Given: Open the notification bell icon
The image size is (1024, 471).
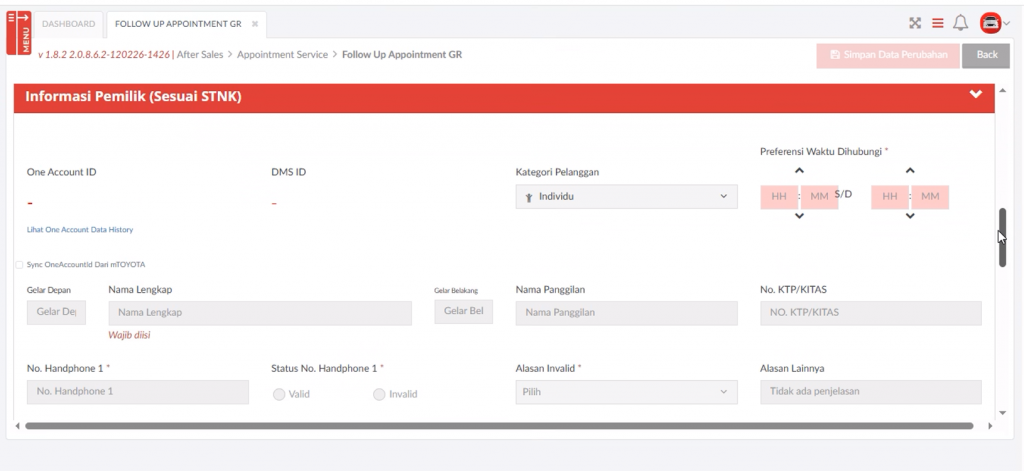Looking at the screenshot, I should coord(961,23).
